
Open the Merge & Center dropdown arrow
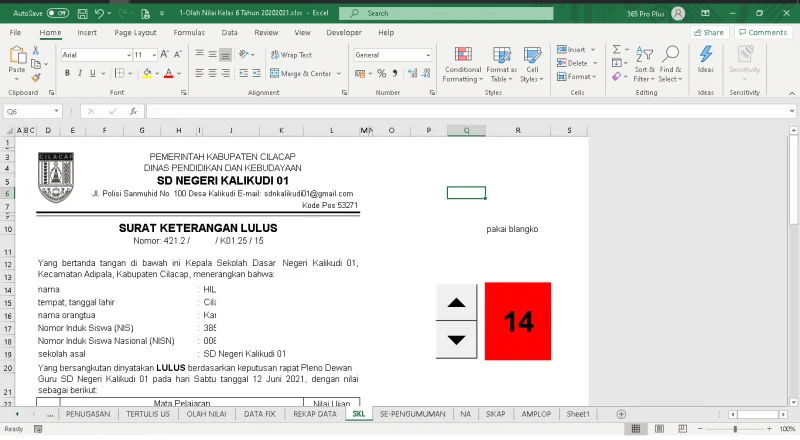[x=338, y=73]
